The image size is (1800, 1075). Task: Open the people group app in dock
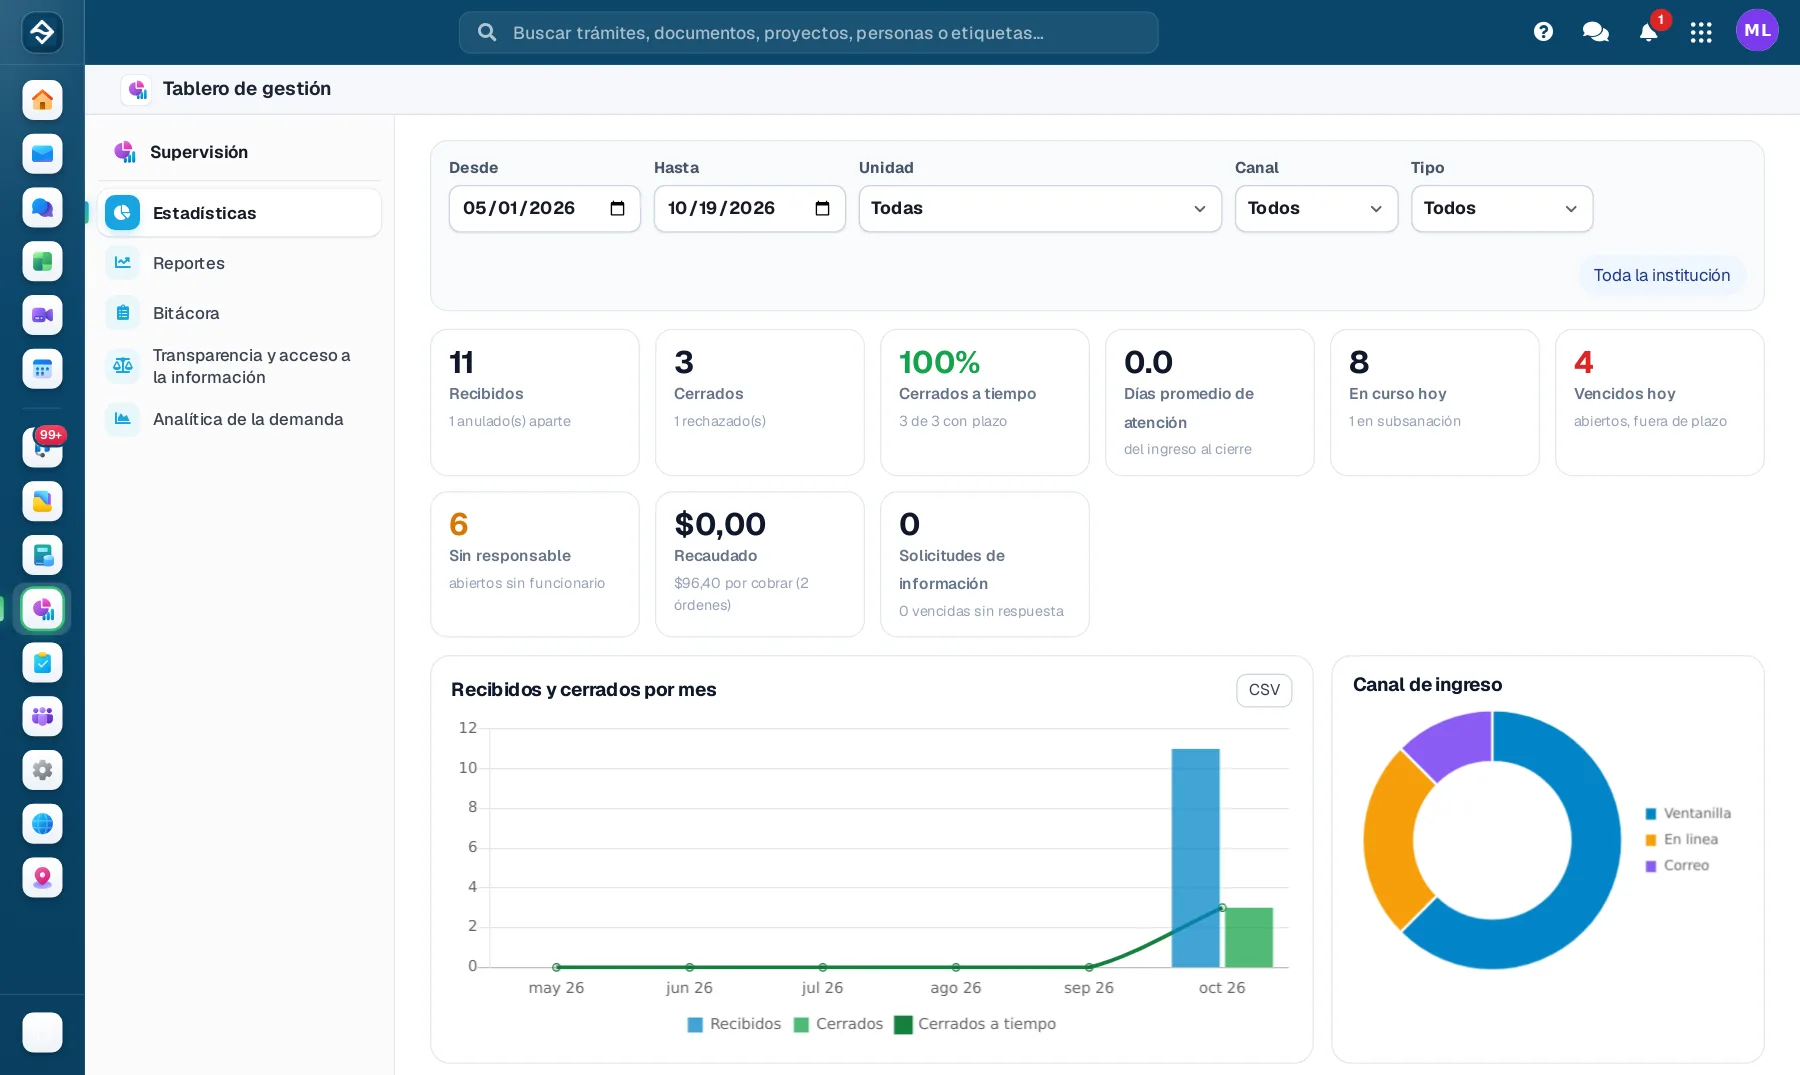tap(42, 716)
